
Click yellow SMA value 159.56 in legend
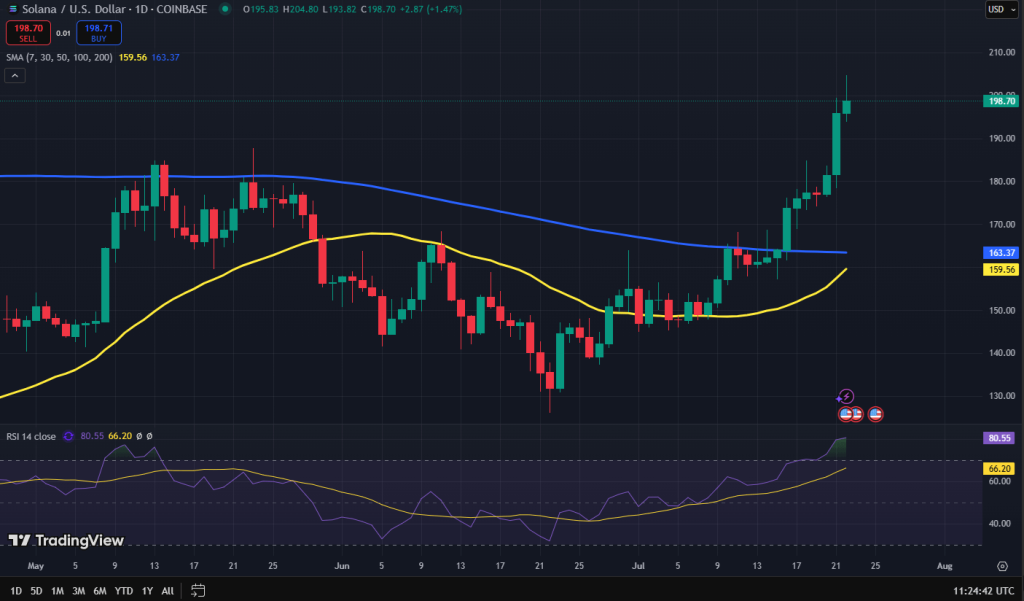pyautogui.click(x=133, y=57)
